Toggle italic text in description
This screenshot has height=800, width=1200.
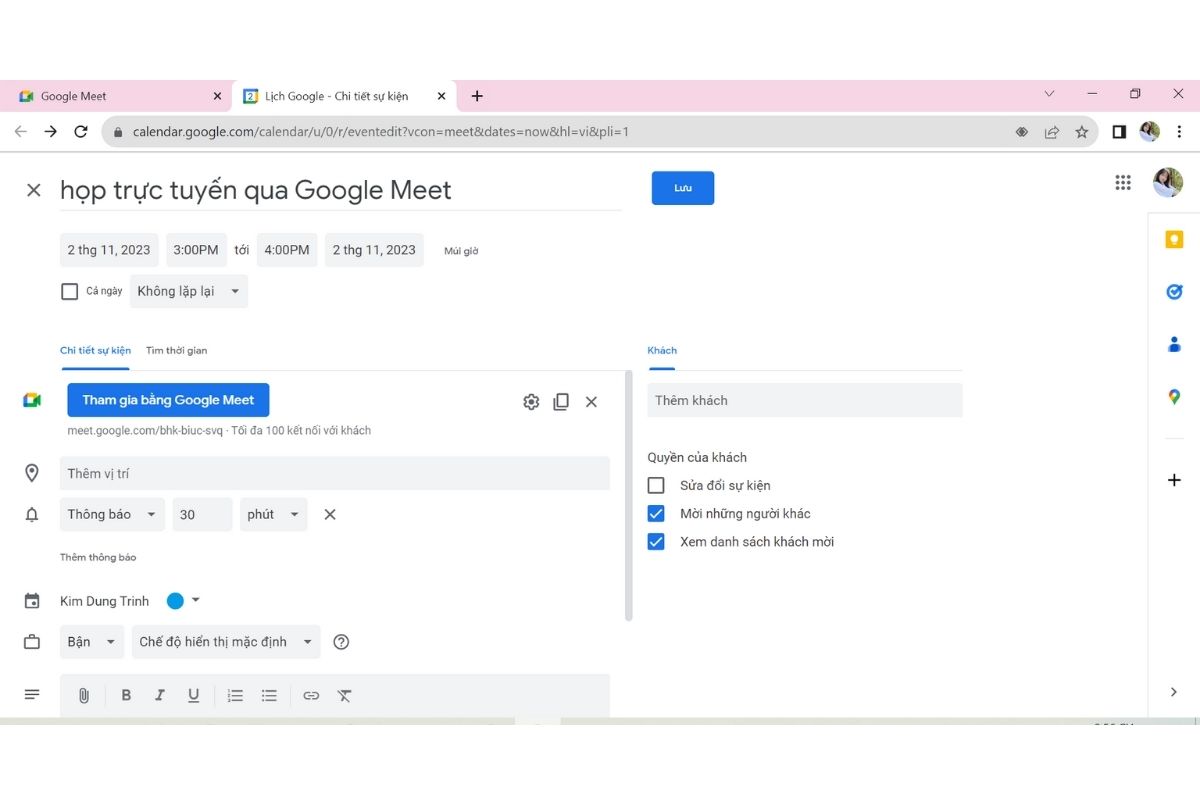coord(159,695)
